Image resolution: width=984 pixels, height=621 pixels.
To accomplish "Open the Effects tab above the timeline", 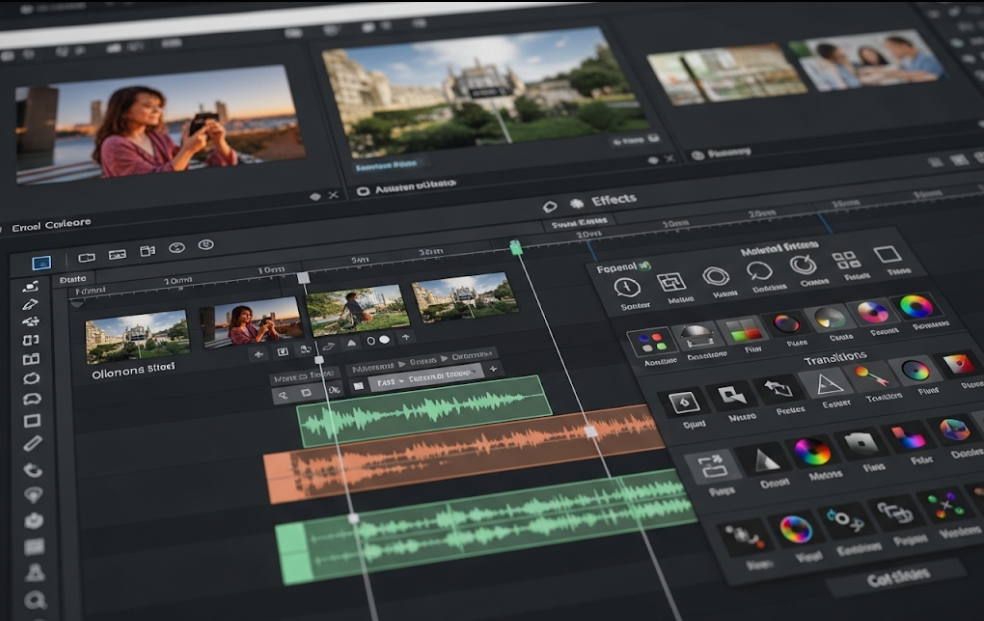I will pyautogui.click(x=612, y=199).
